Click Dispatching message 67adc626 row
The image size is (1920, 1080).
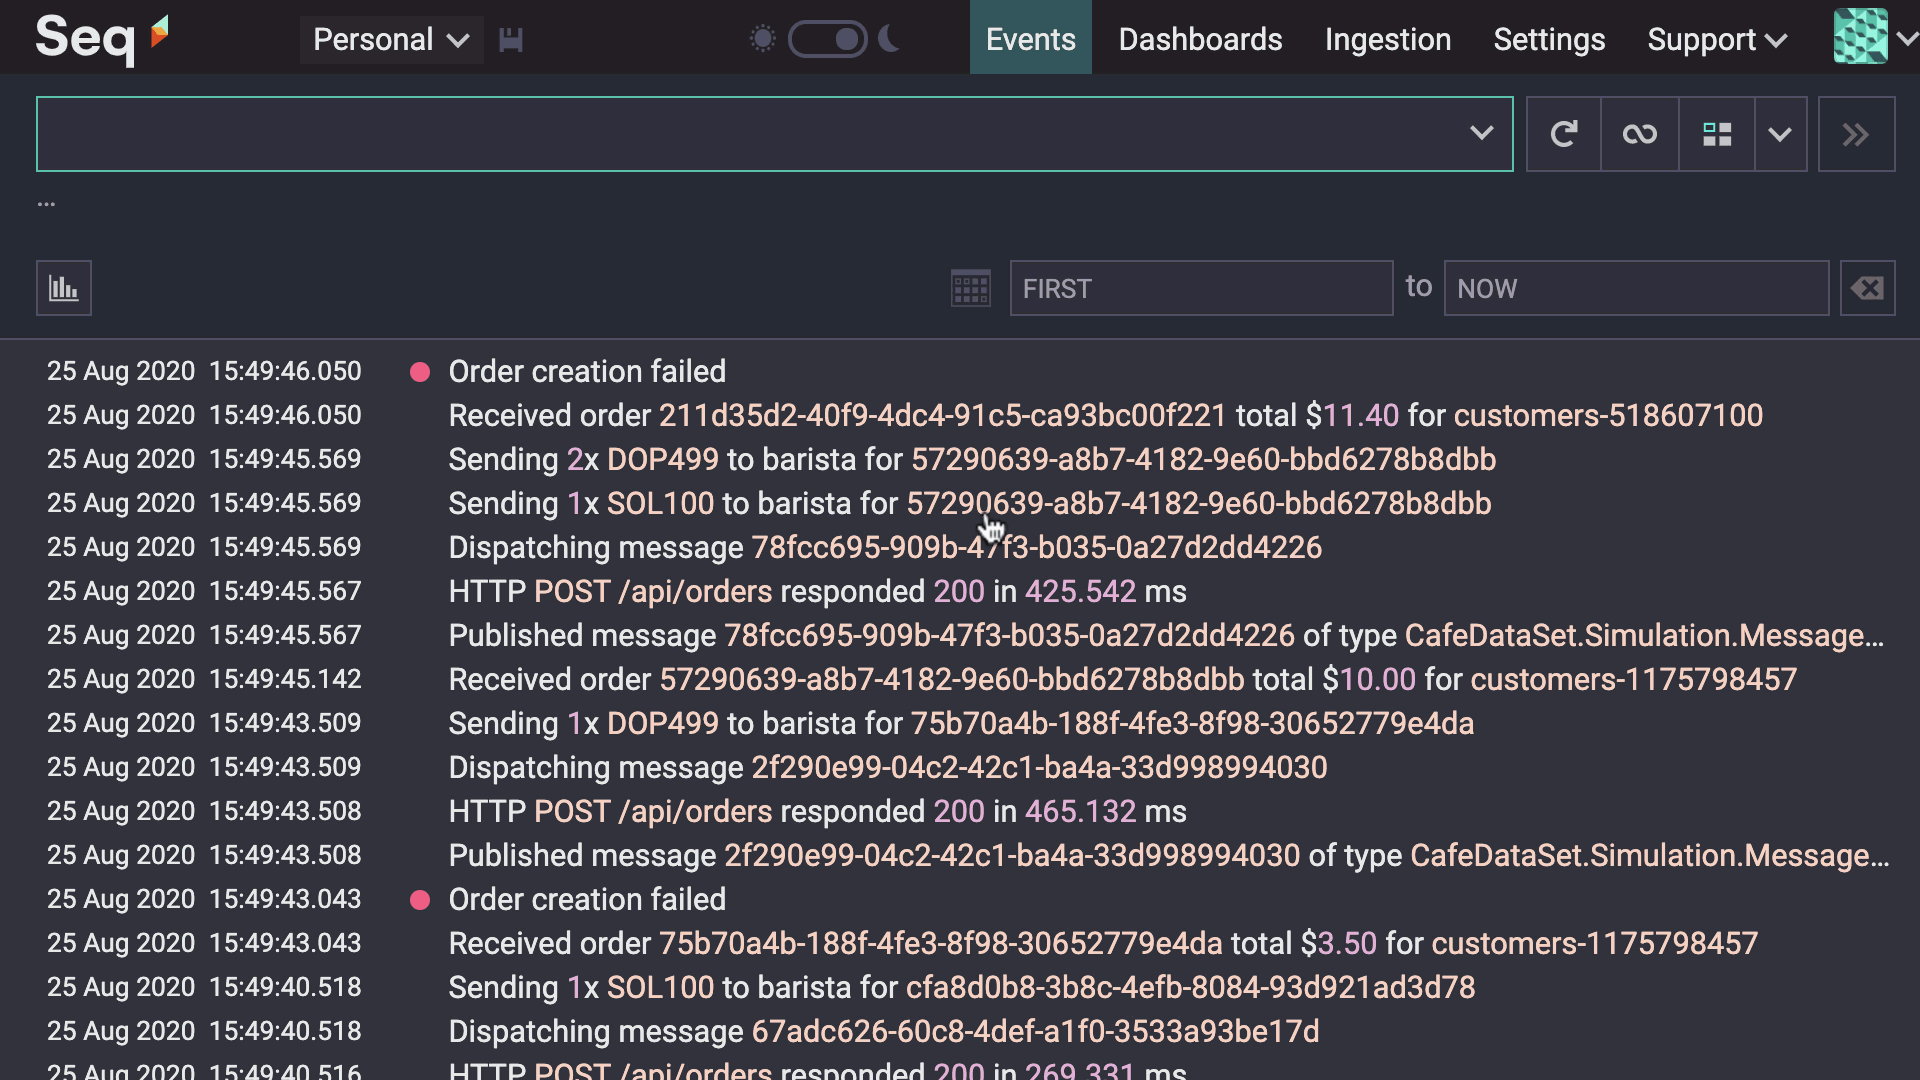click(884, 1031)
